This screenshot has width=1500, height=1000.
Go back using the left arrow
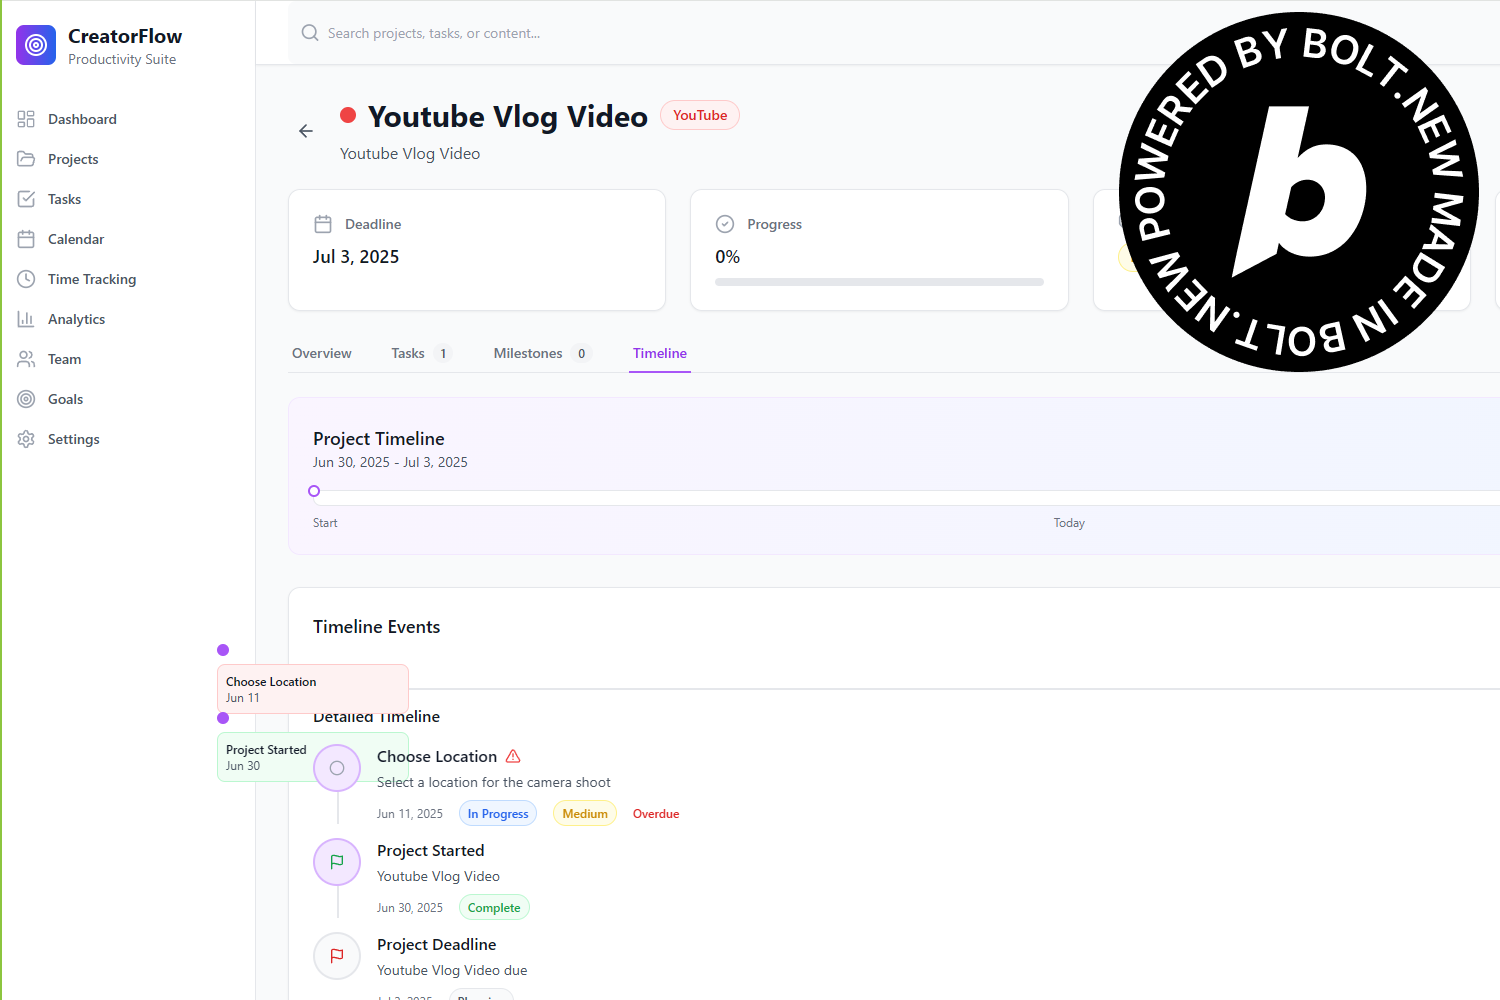[306, 131]
